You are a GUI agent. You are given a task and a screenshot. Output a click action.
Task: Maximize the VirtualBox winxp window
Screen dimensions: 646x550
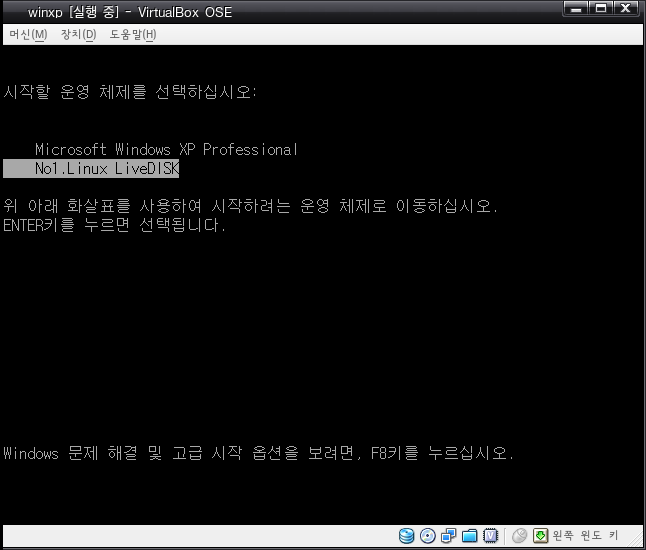click(601, 8)
